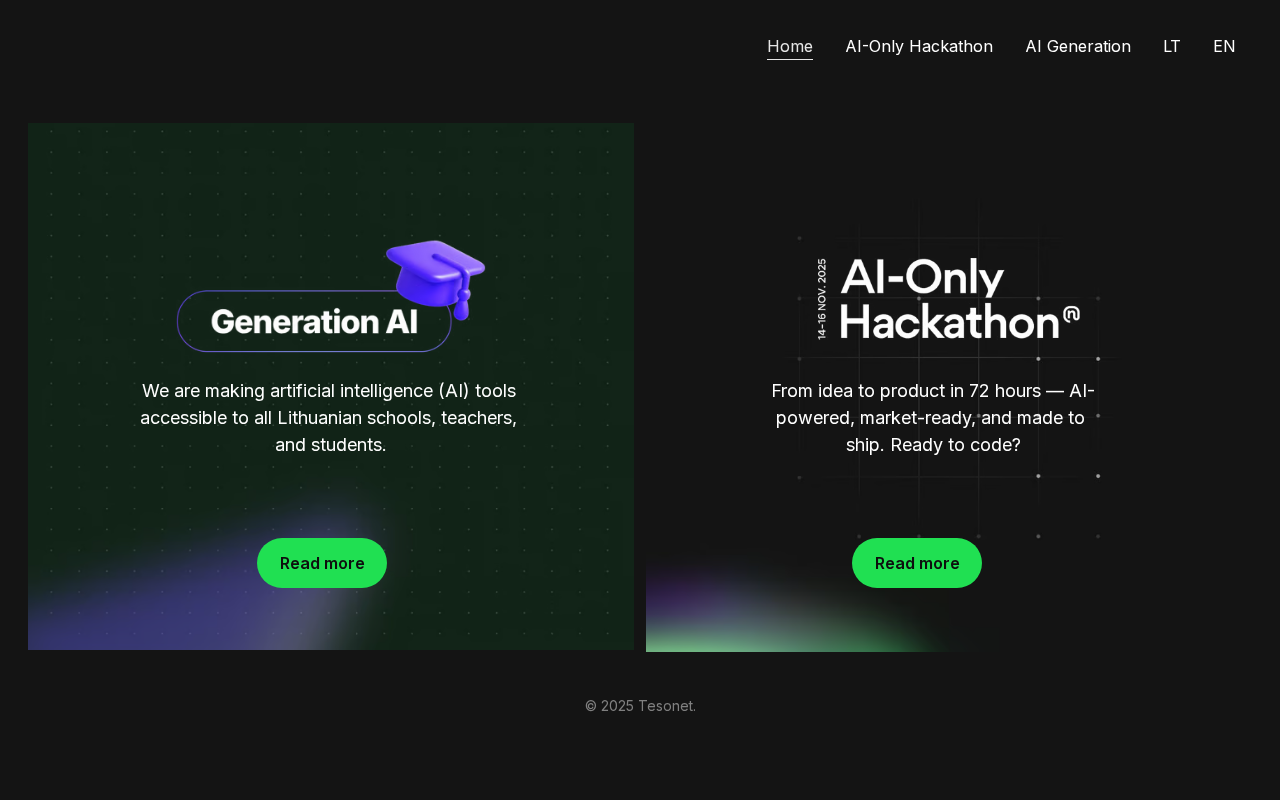Click the purple graduation cap icon

coord(435,279)
